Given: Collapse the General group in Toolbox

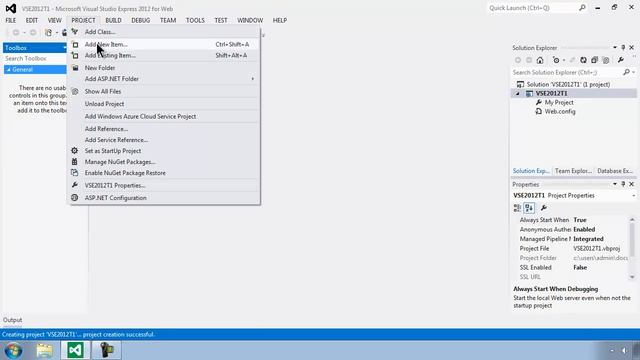Looking at the screenshot, I should tap(9, 70).
